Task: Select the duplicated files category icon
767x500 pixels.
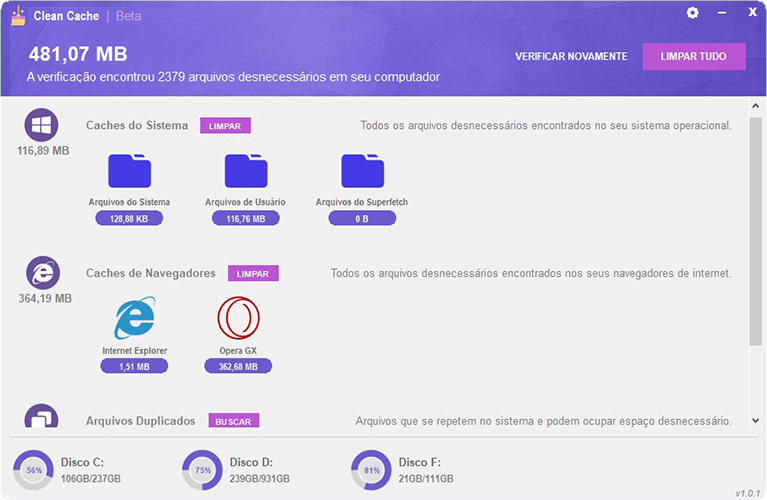Action: click(42, 416)
